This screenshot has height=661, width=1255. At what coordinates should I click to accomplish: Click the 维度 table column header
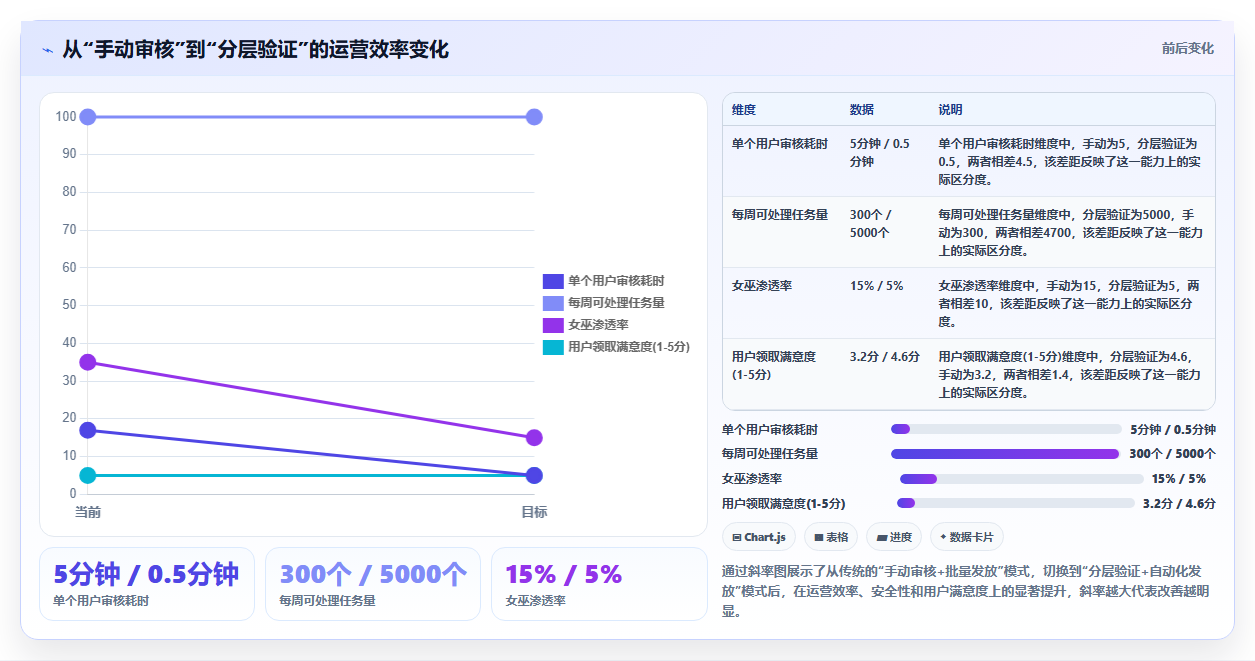point(744,109)
